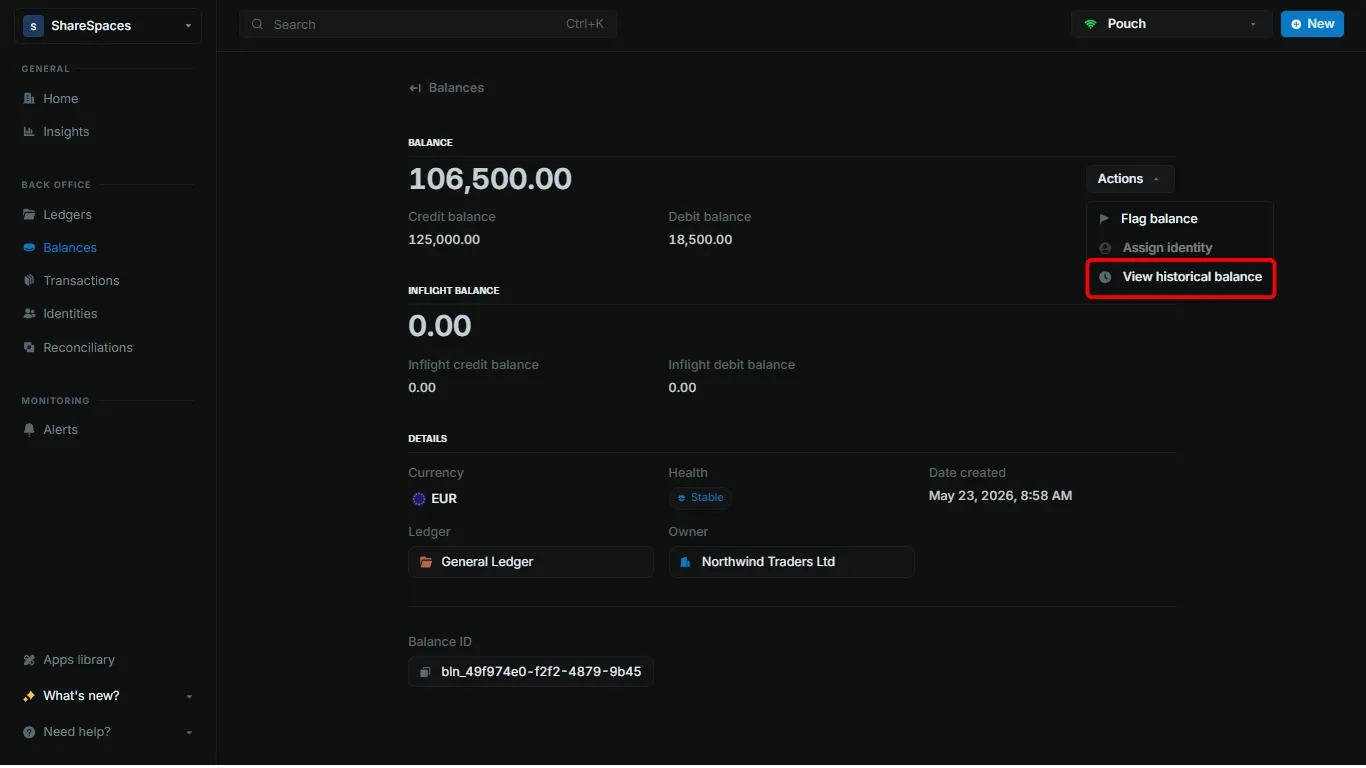Open the Pouch environment dropdown

(1172, 24)
